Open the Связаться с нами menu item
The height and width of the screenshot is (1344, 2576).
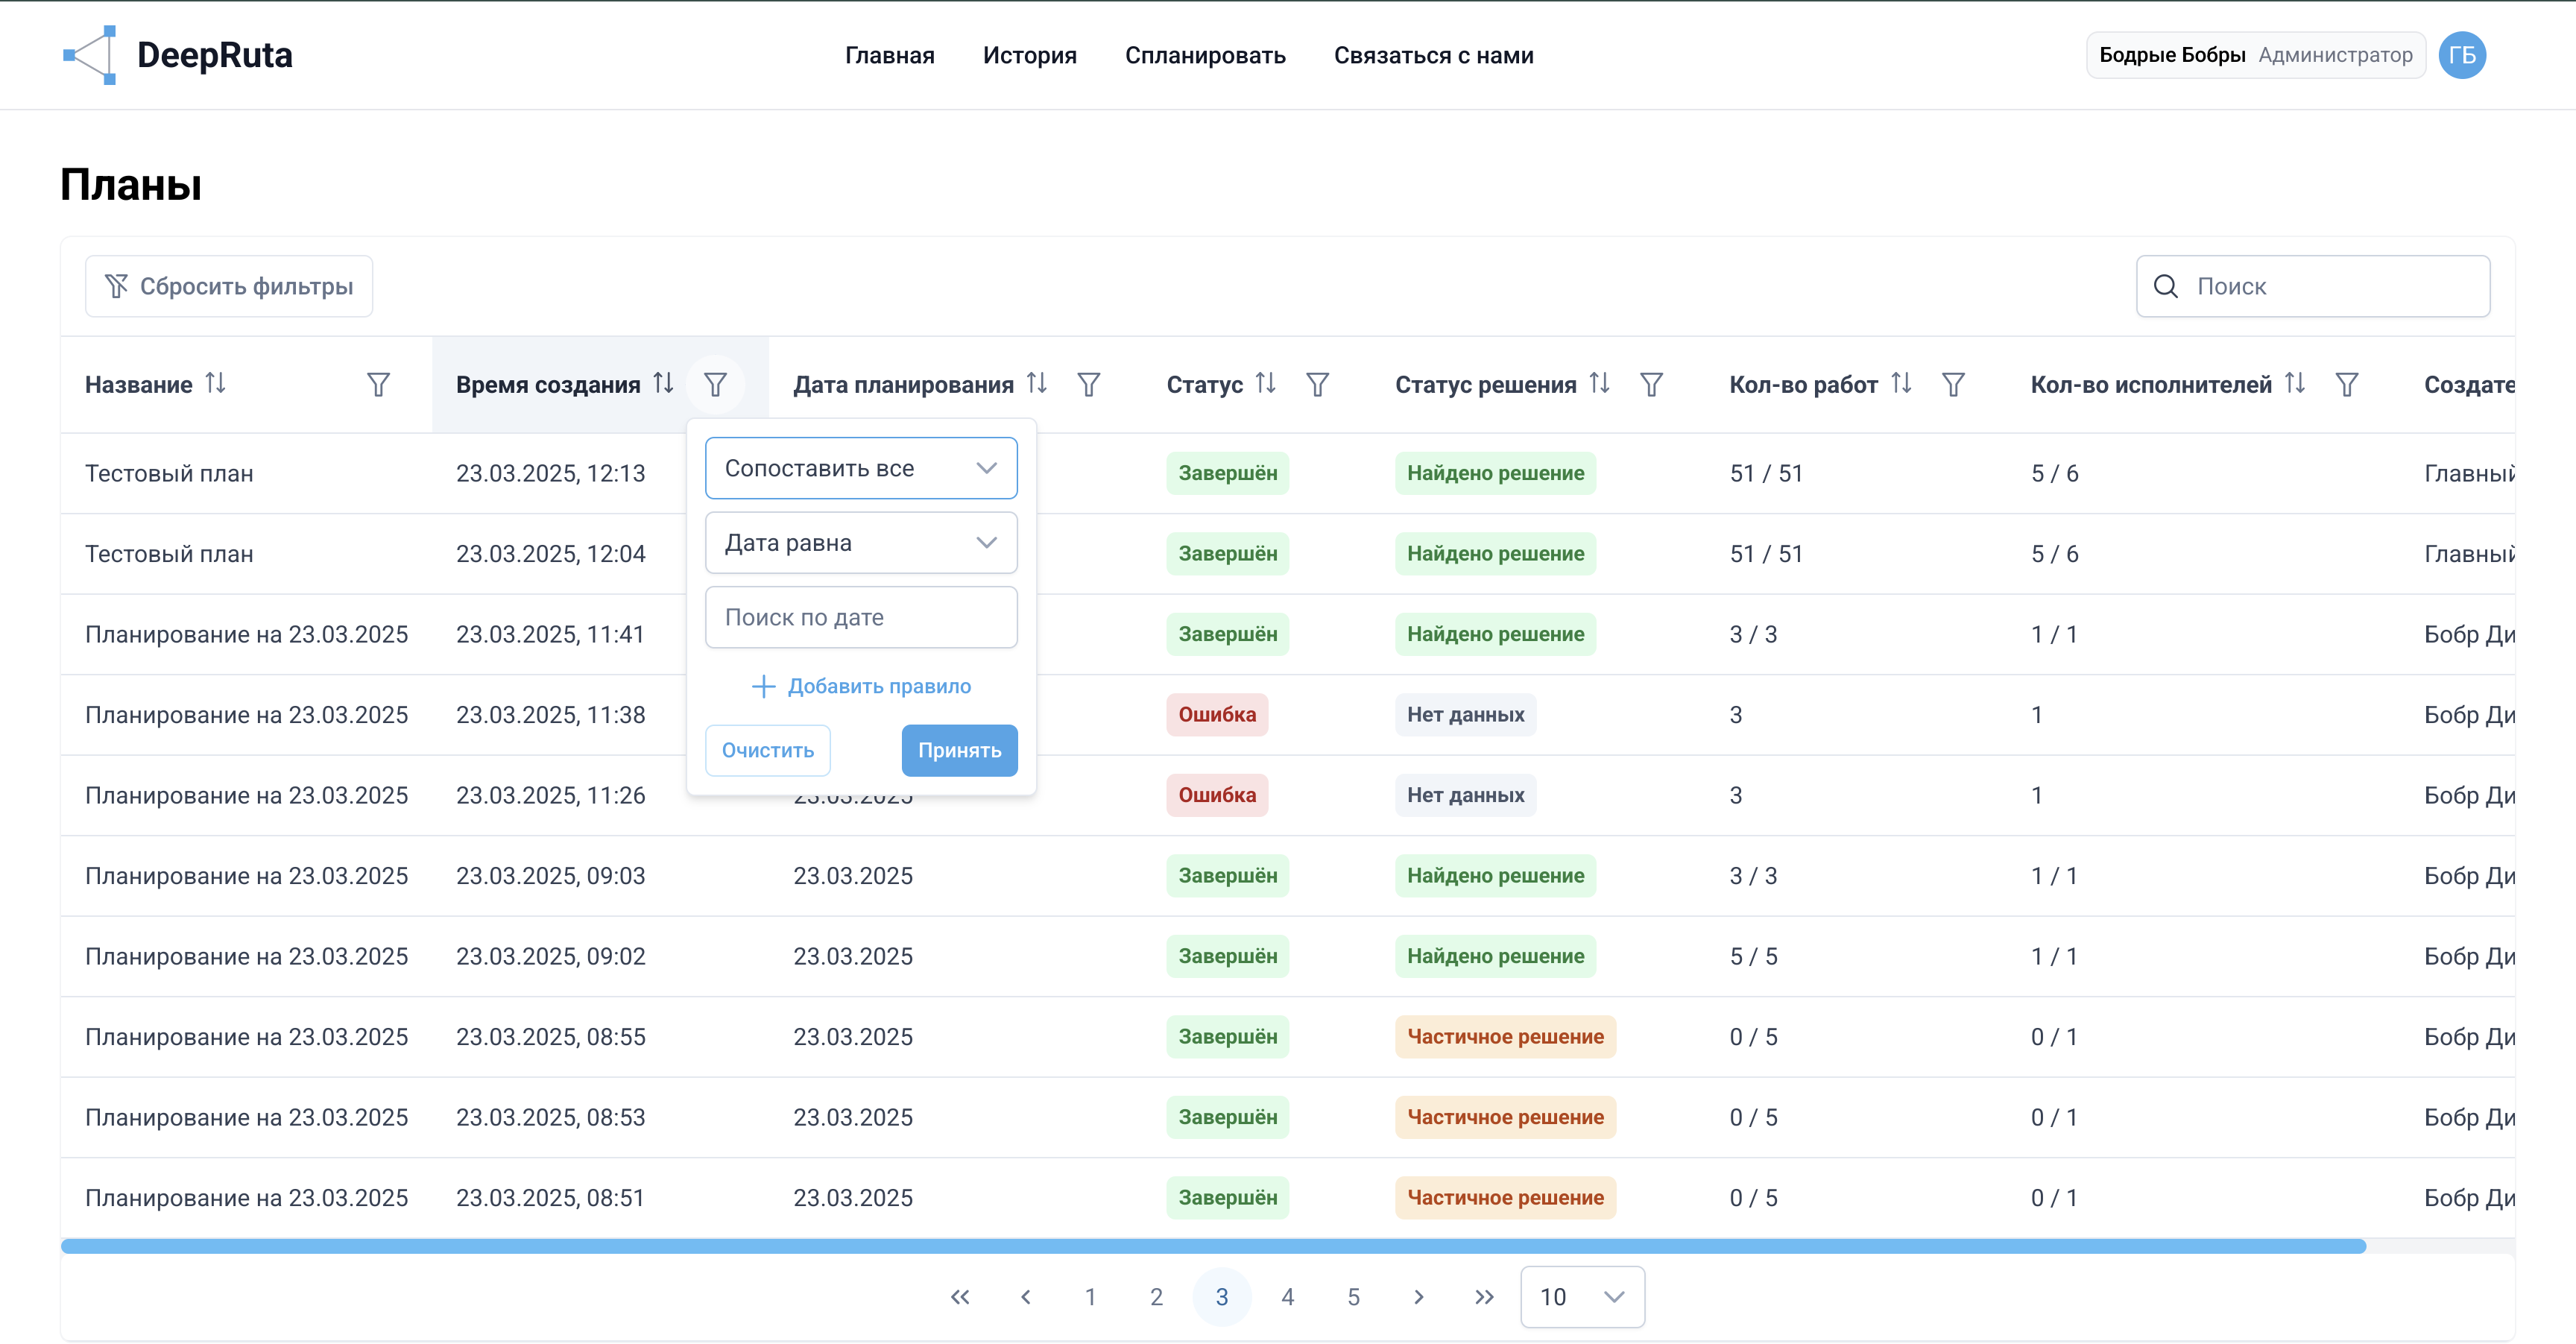click(1433, 56)
